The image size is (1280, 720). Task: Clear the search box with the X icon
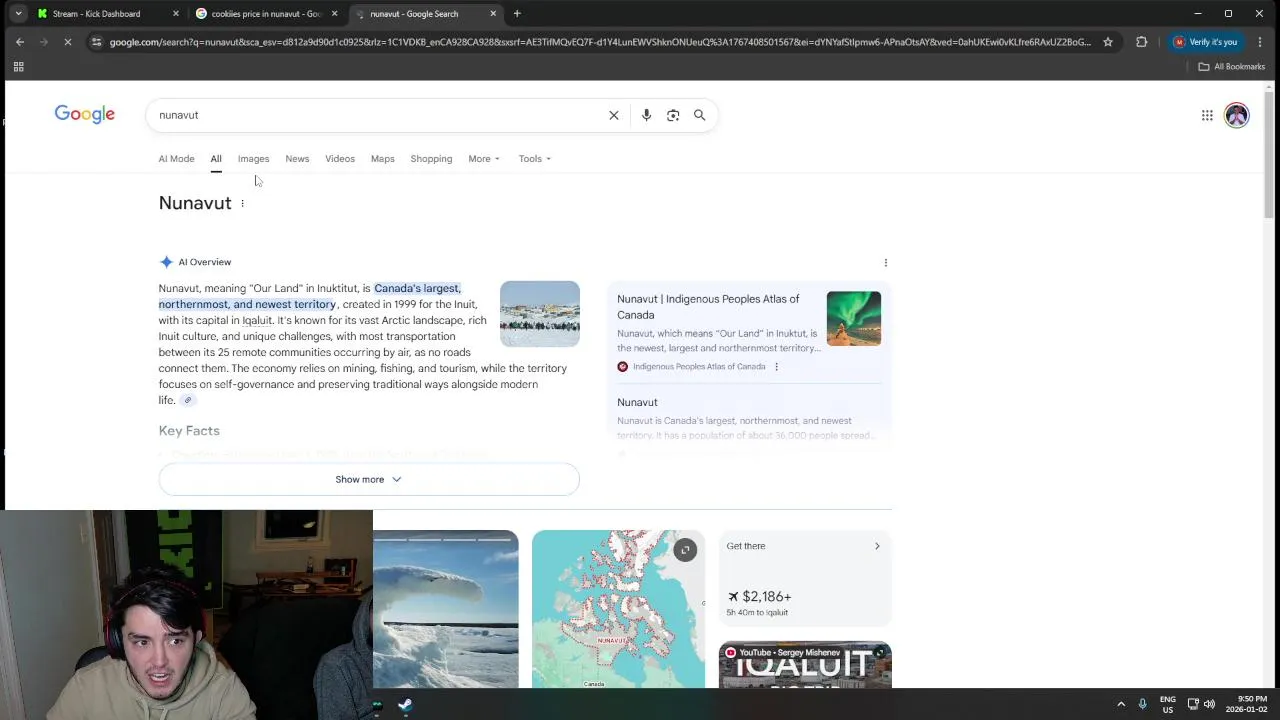click(614, 115)
